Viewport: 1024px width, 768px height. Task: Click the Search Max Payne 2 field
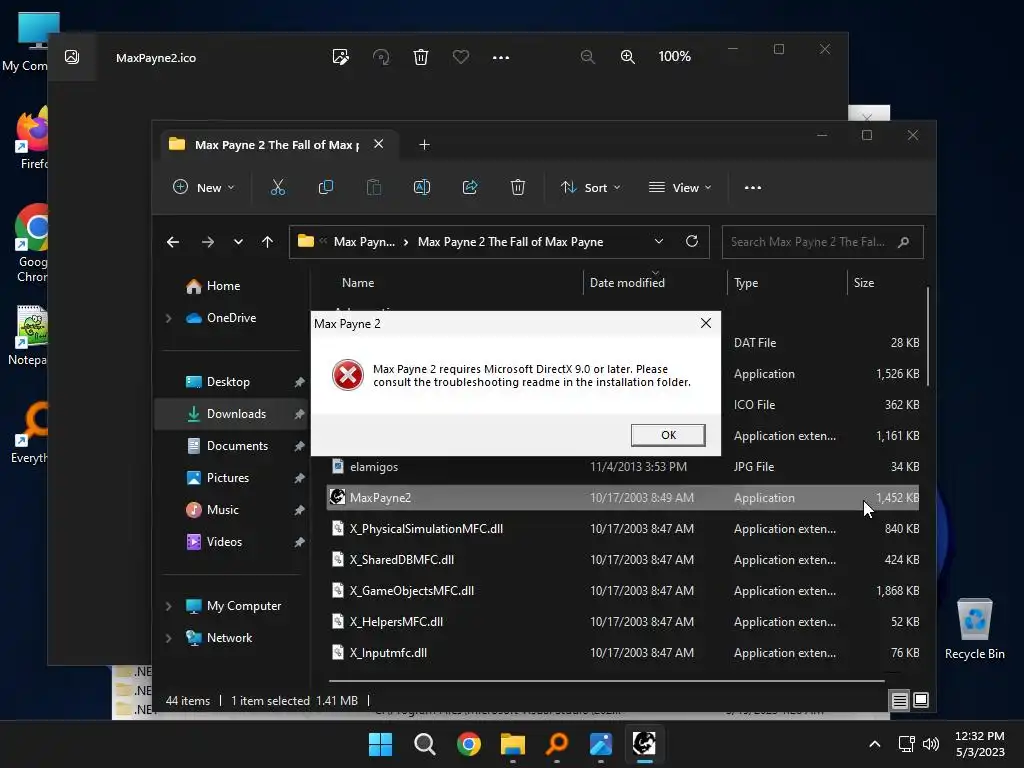pos(822,242)
